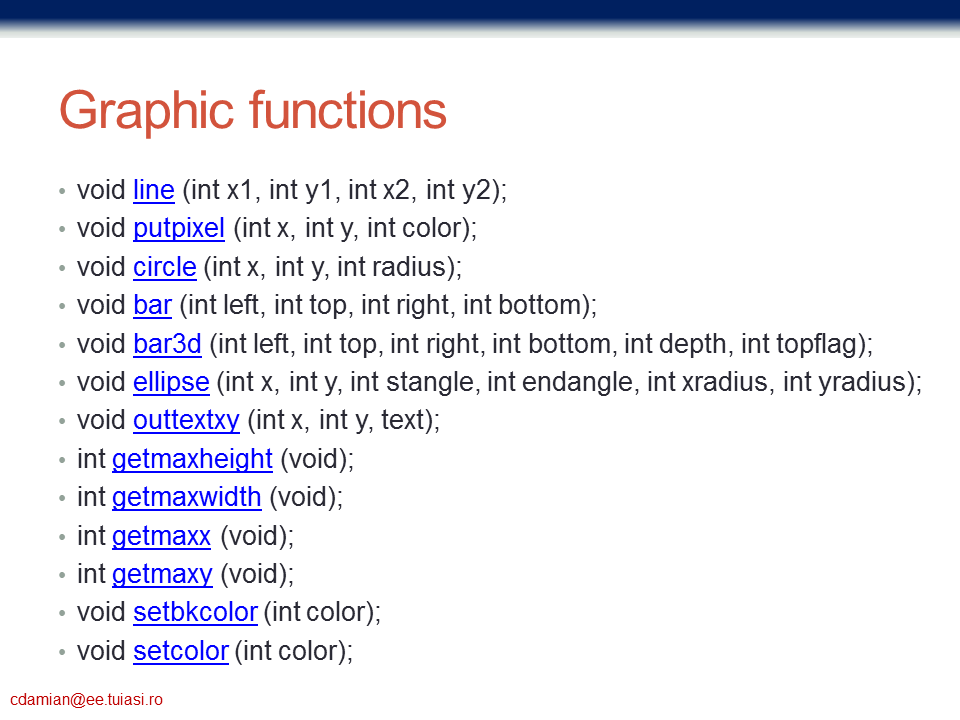Click the getmaxy link

click(162, 574)
